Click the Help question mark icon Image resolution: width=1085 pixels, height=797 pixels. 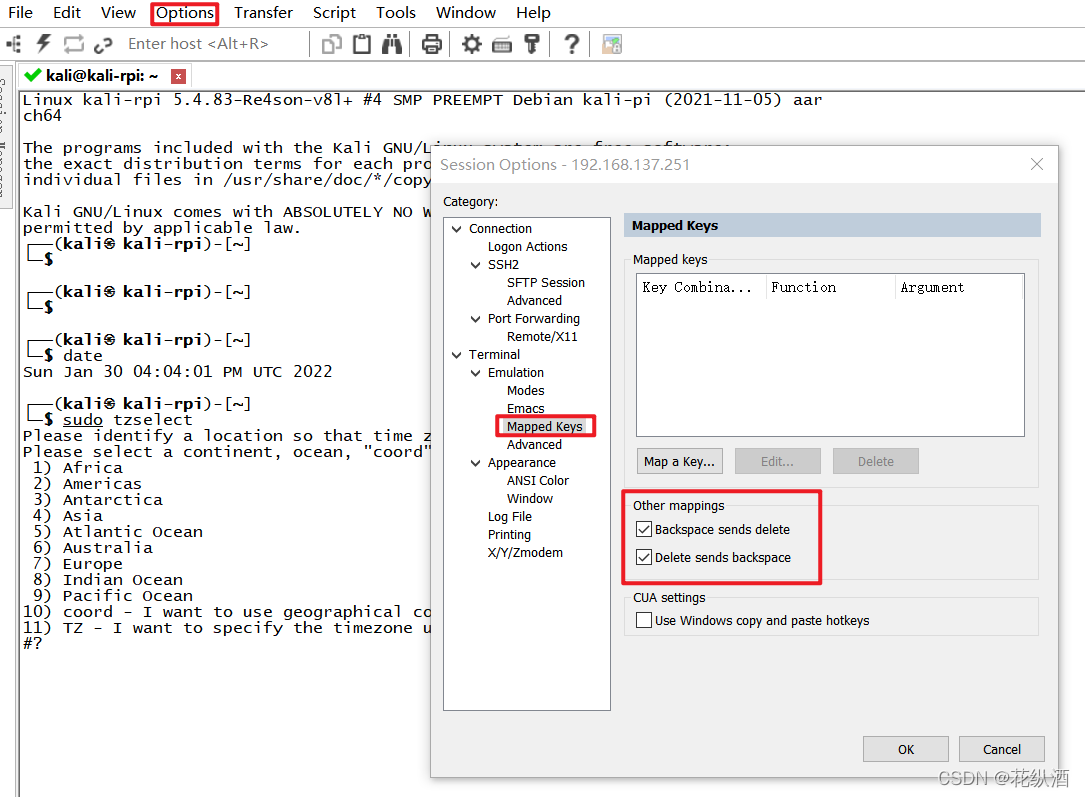click(572, 44)
